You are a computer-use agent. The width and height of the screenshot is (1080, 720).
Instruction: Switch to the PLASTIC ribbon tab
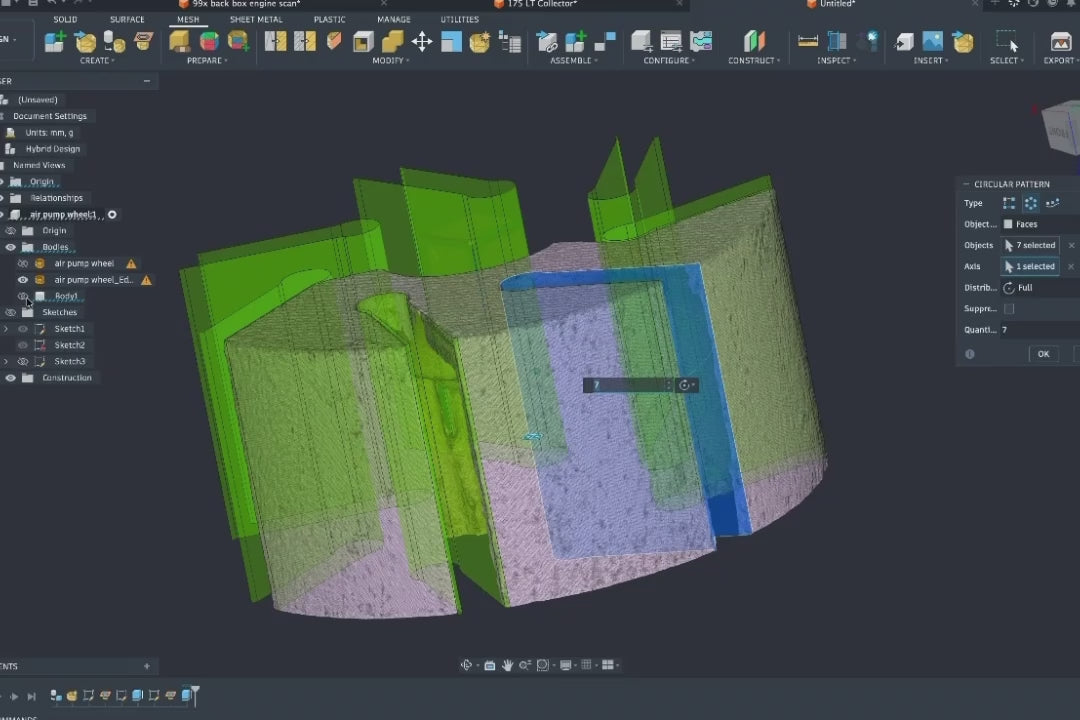pos(329,19)
